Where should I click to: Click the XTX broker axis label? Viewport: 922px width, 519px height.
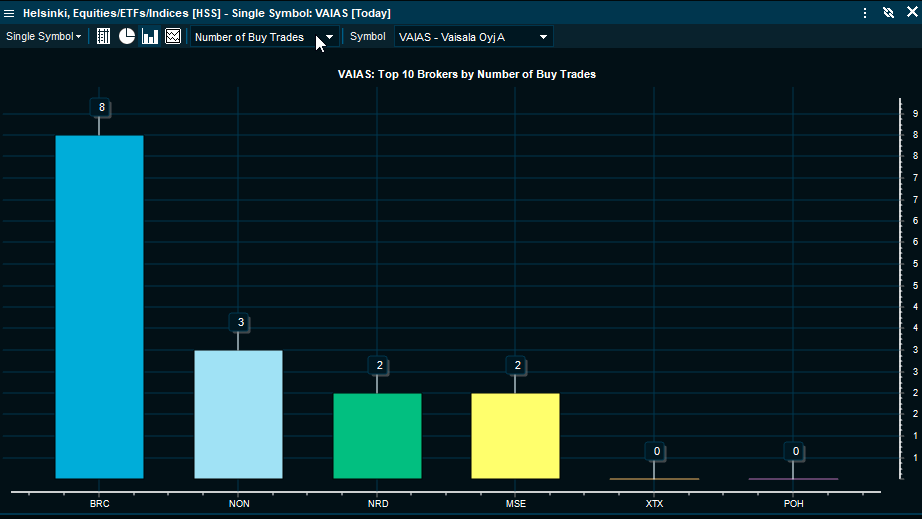point(654,503)
